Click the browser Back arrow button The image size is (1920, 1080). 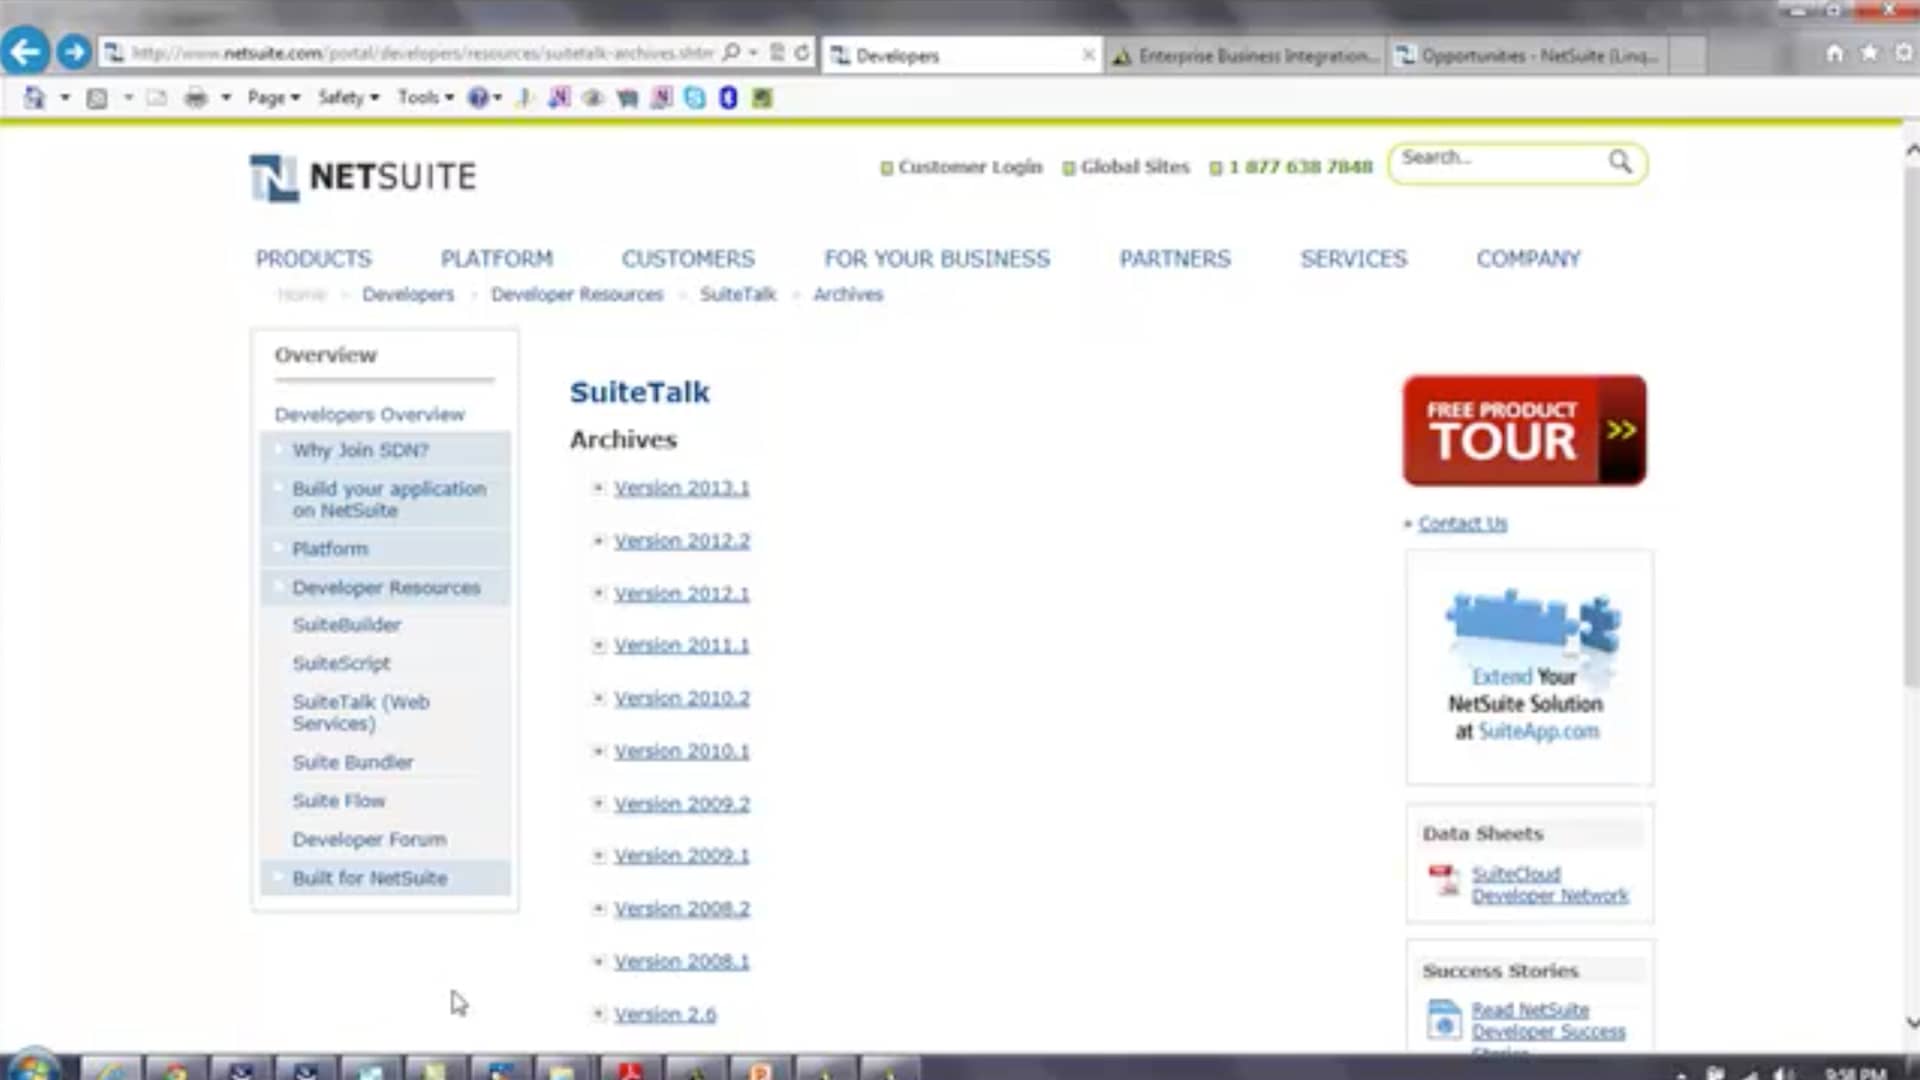point(25,52)
